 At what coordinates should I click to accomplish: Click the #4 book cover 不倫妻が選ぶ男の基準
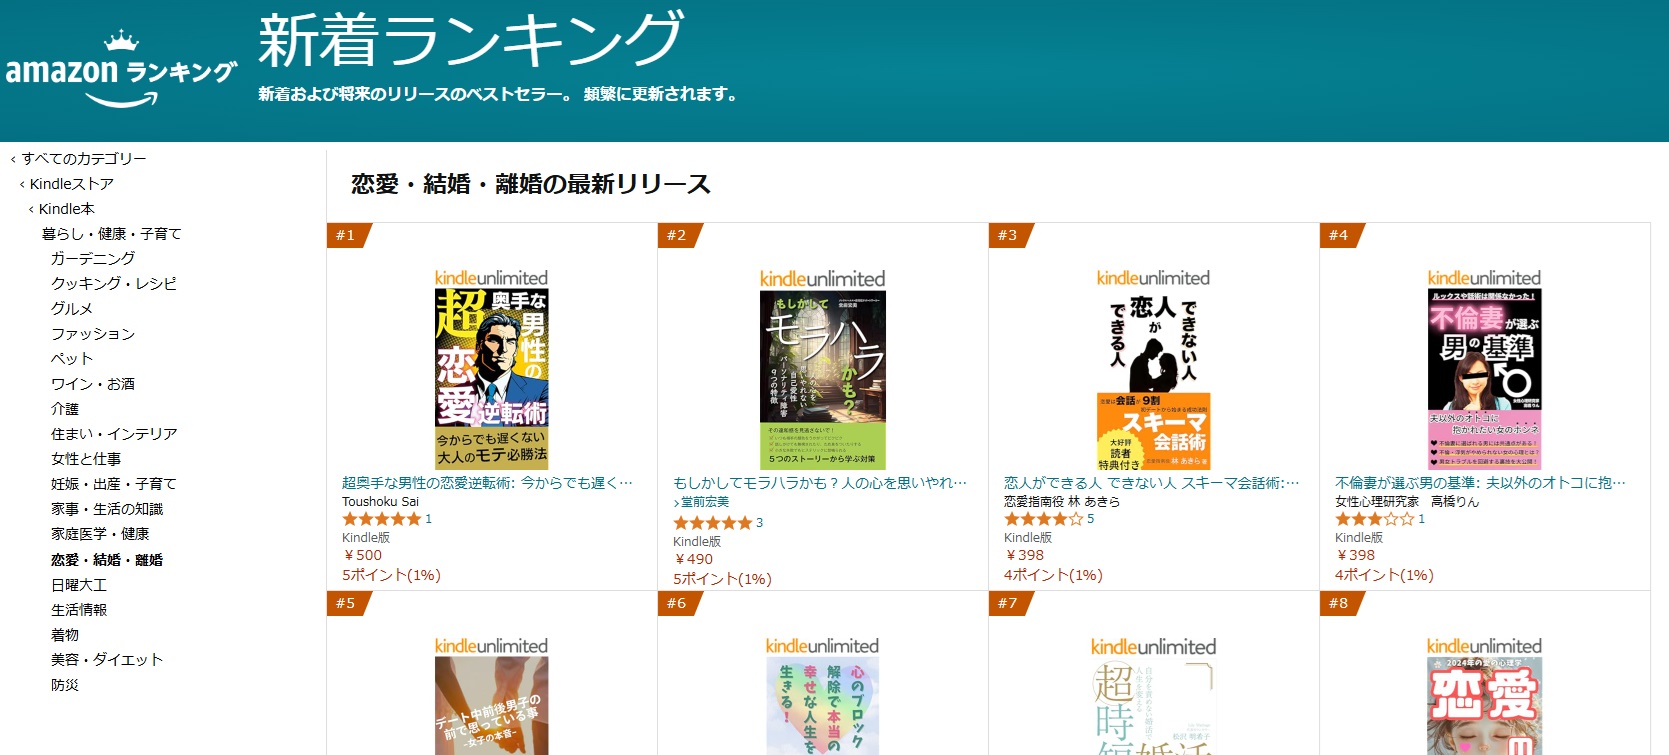(1484, 380)
